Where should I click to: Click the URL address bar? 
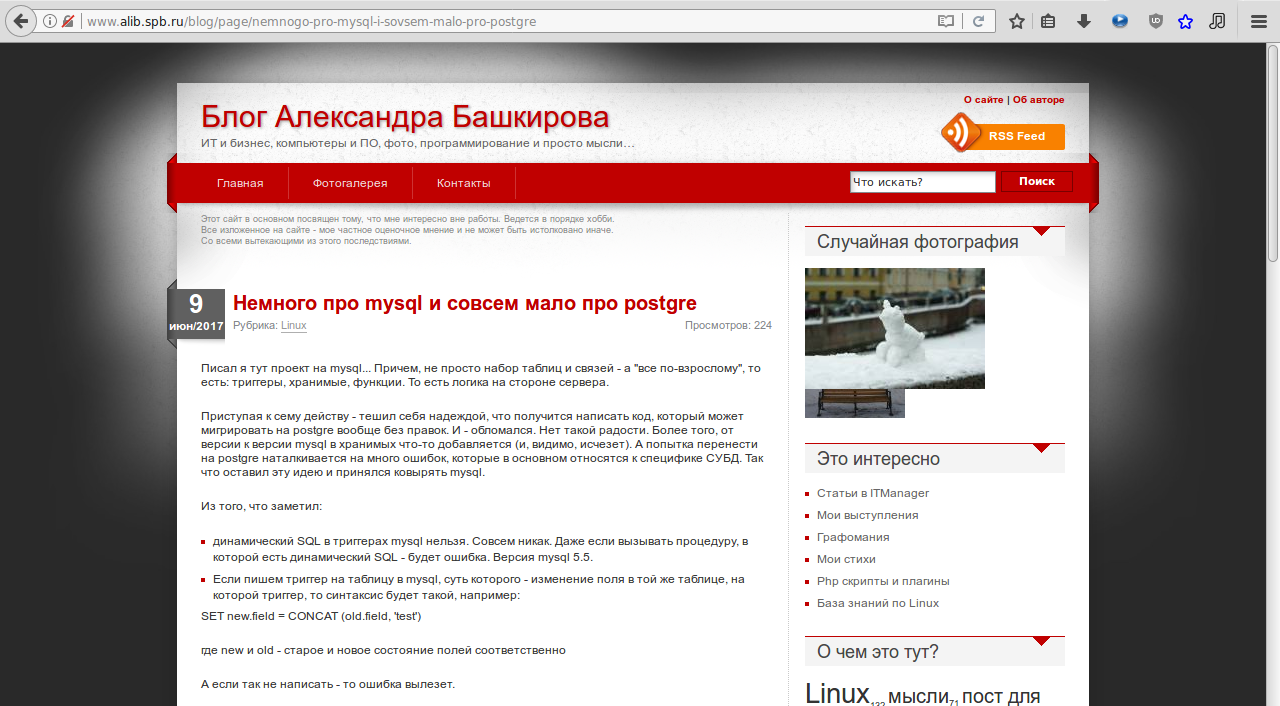coord(510,21)
